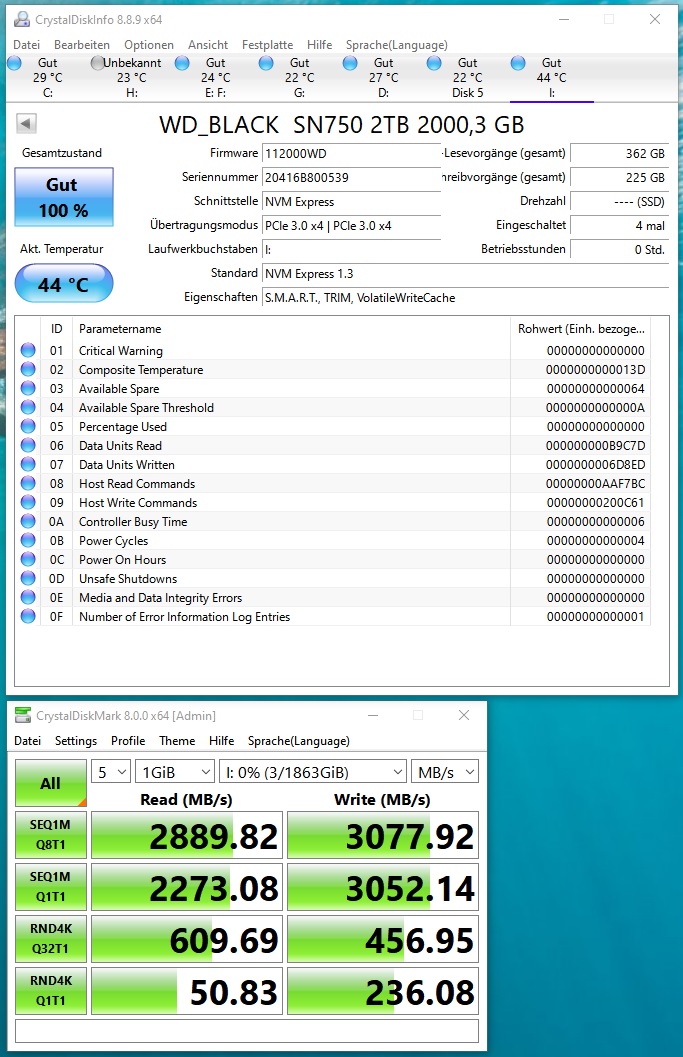
Task: Select drive G: at 22 °C
Action: (x=299, y=78)
